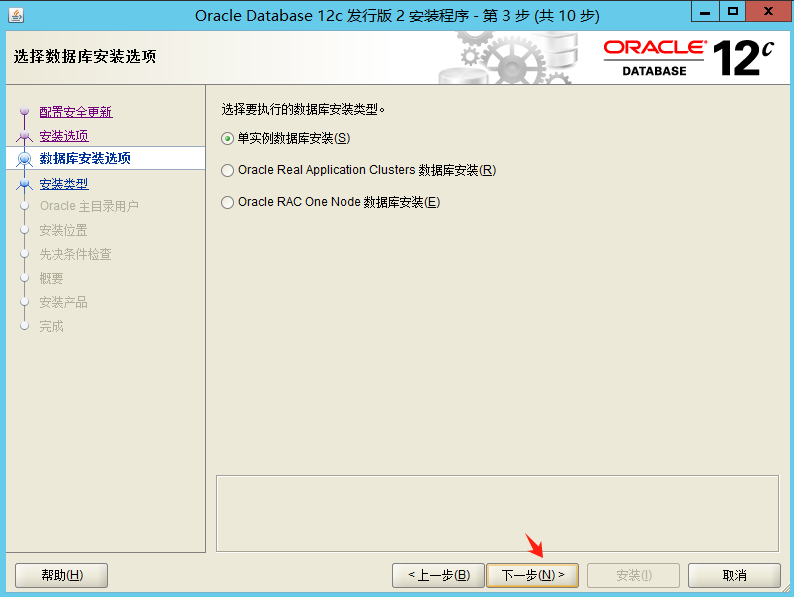The width and height of the screenshot is (794, 597).
Task: Open help with 帮助(H) button
Action: pos(62,575)
